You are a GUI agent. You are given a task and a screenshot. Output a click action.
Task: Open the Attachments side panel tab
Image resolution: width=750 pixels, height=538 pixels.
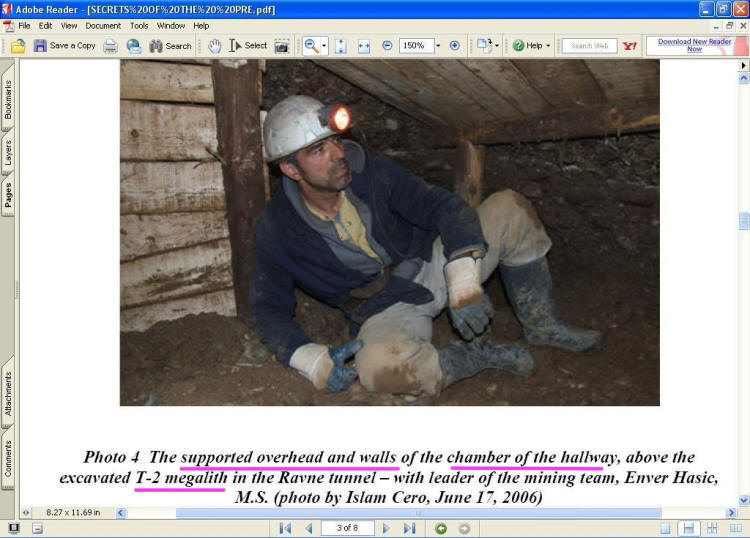pyautogui.click(x=8, y=393)
